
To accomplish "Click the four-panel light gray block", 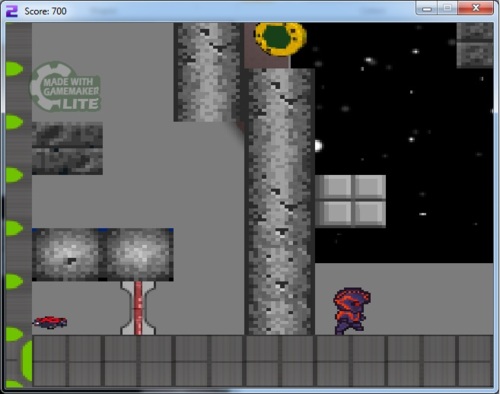I will coord(350,201).
